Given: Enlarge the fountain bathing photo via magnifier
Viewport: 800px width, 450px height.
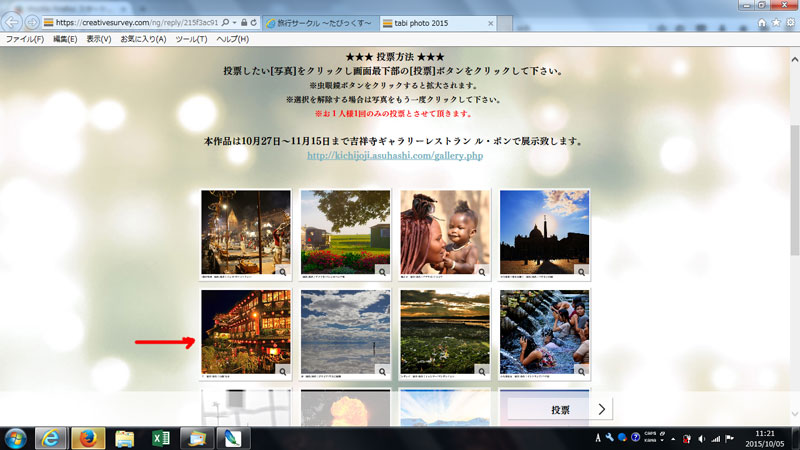Looking at the screenshot, I should point(581,371).
